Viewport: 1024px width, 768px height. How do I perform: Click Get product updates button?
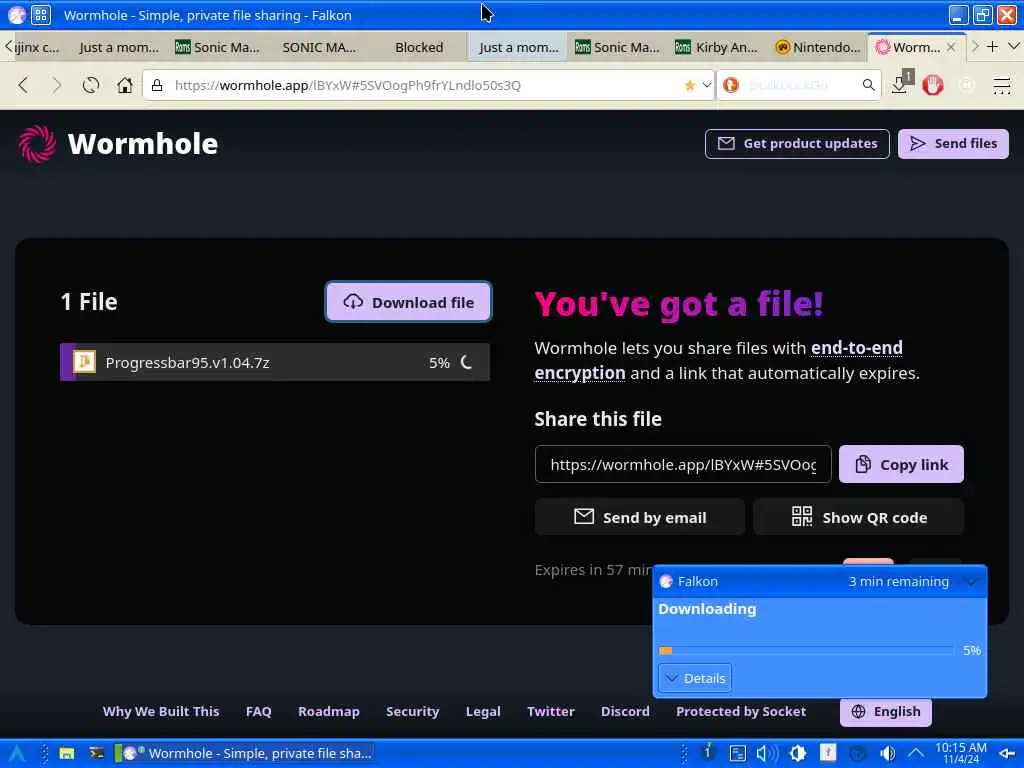797,144
